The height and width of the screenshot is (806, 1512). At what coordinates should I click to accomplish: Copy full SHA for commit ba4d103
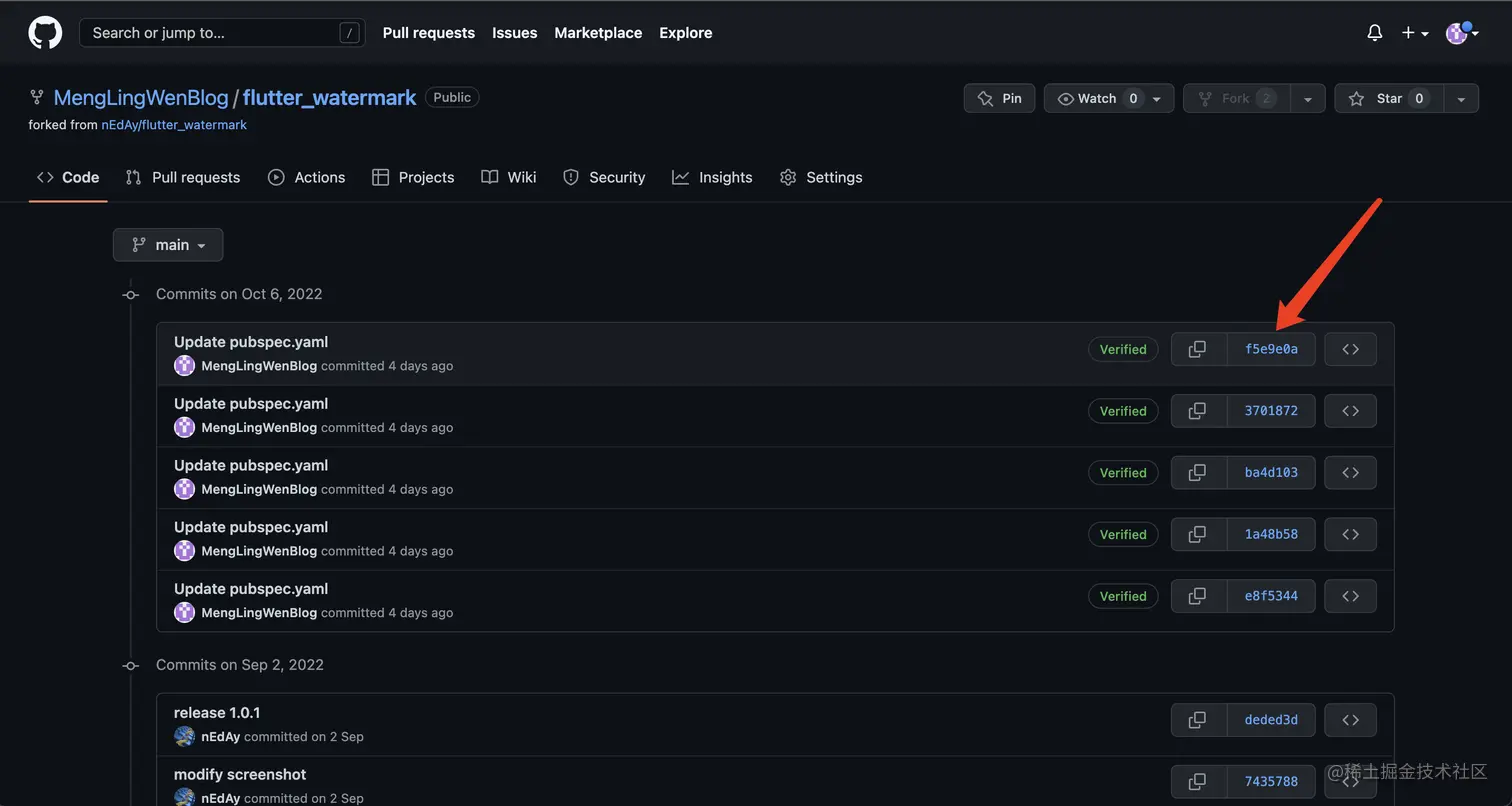[x=1198, y=473]
